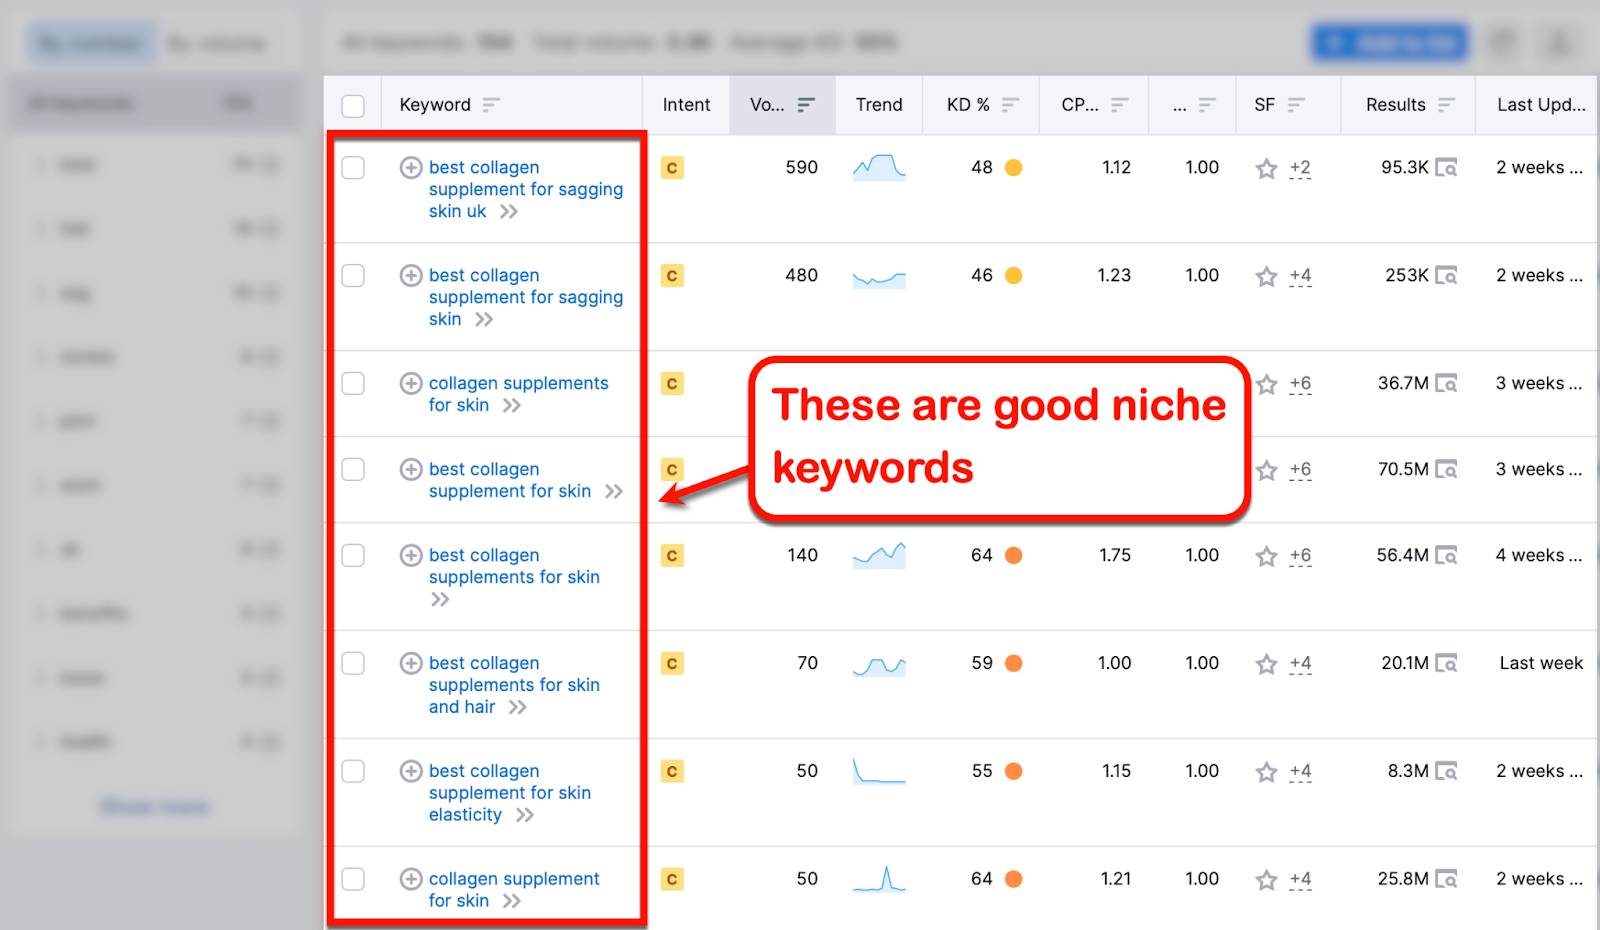Viewport: 1600px width, 930px height.
Task: Check the row with volume 480
Action: point(353,276)
